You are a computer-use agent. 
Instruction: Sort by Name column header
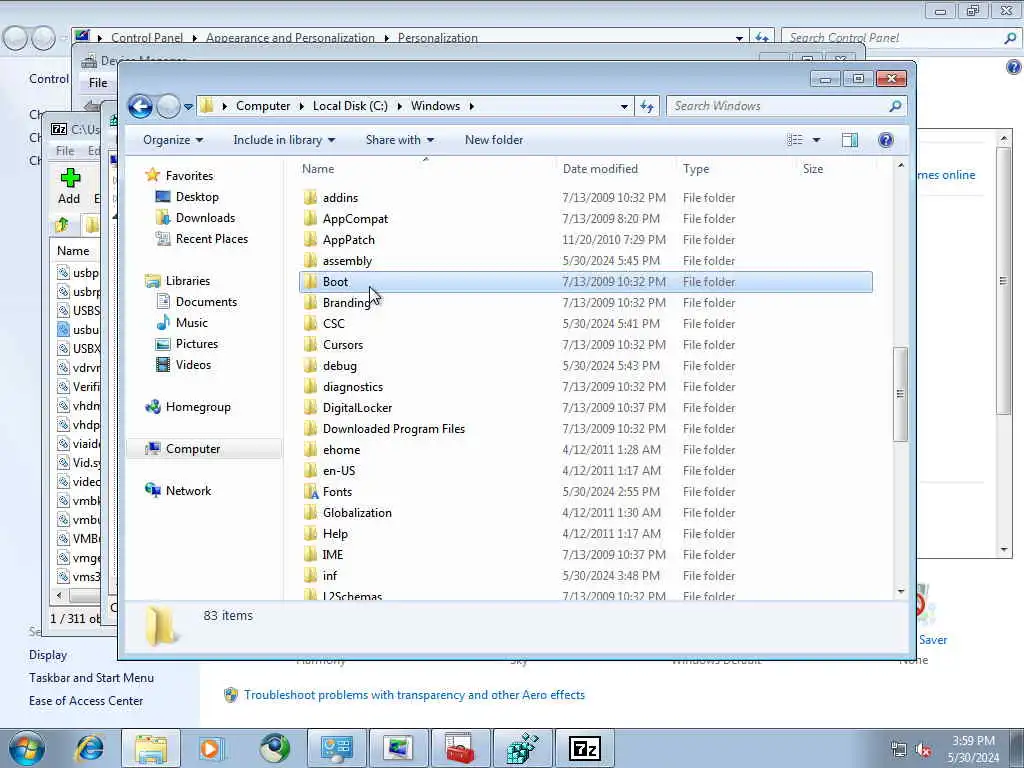[318, 168]
